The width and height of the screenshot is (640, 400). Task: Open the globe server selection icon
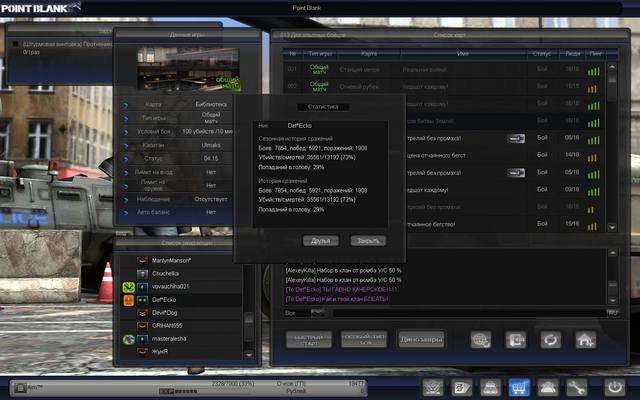click(480, 340)
